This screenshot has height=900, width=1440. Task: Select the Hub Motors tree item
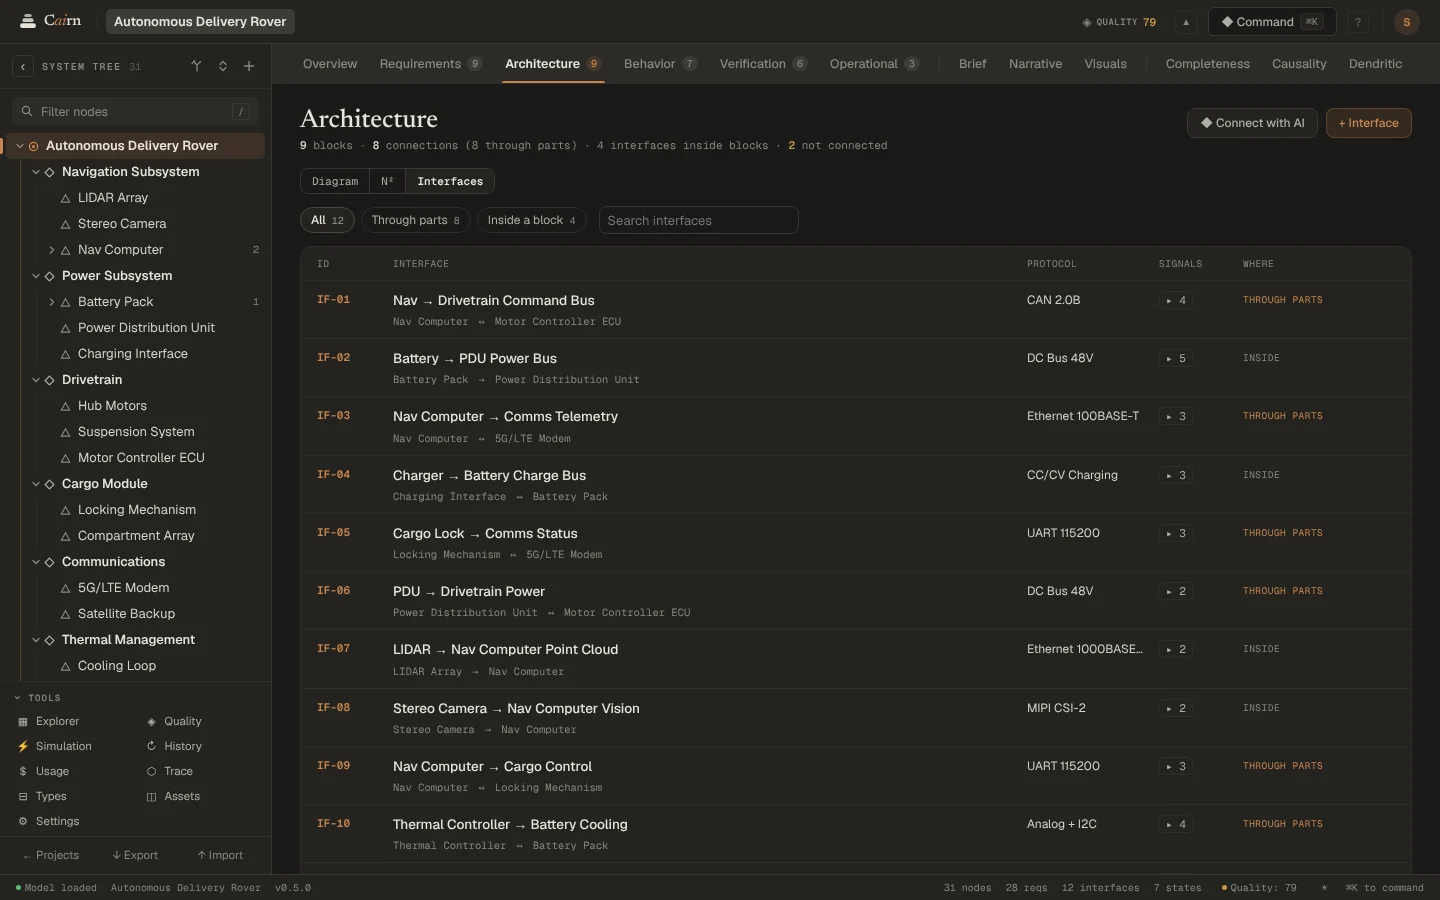(x=112, y=406)
